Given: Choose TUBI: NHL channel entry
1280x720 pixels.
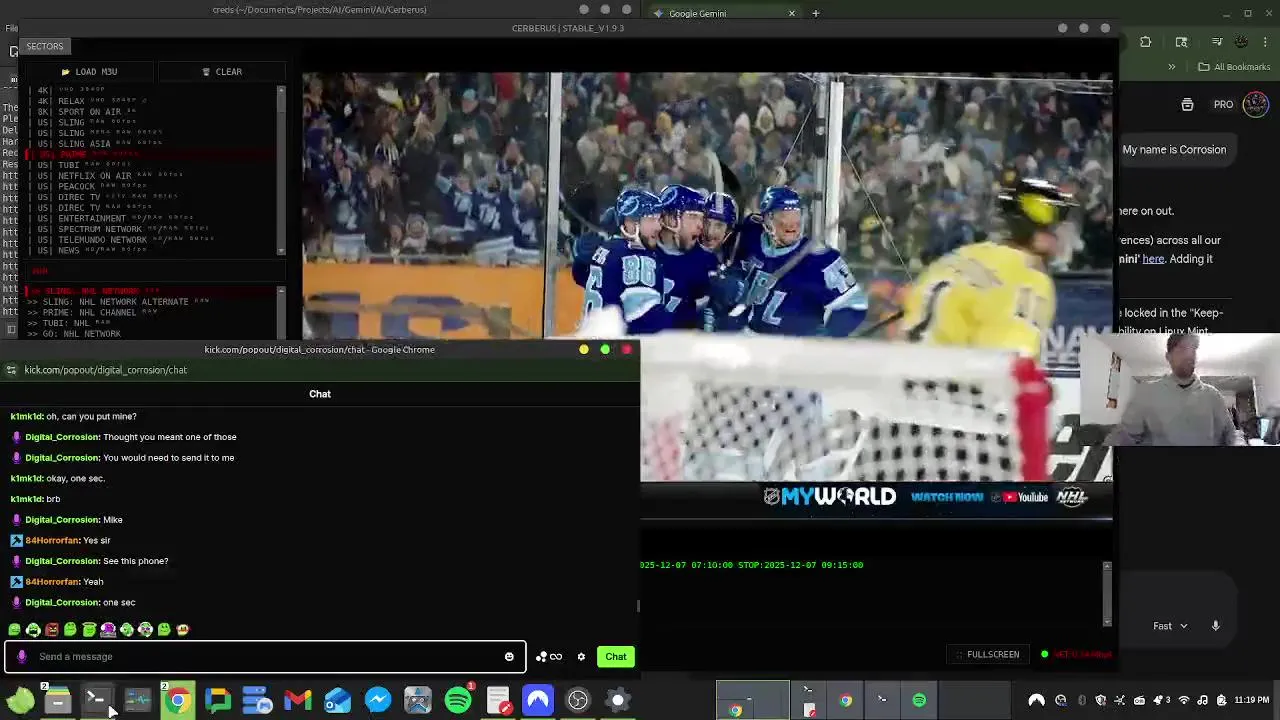Looking at the screenshot, I should 150,323.
